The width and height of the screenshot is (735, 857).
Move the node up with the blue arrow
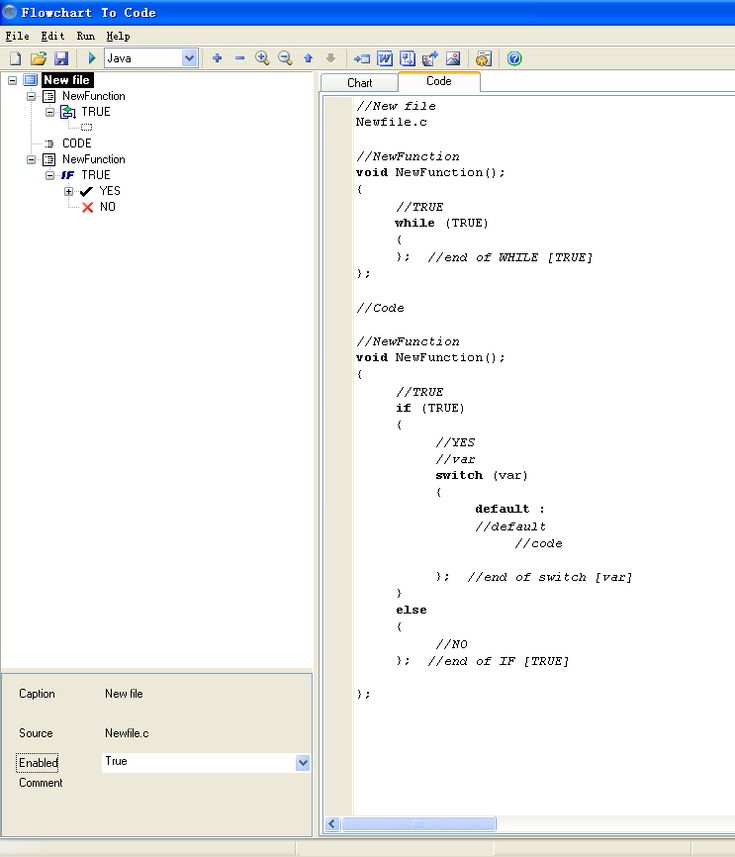[x=308, y=58]
